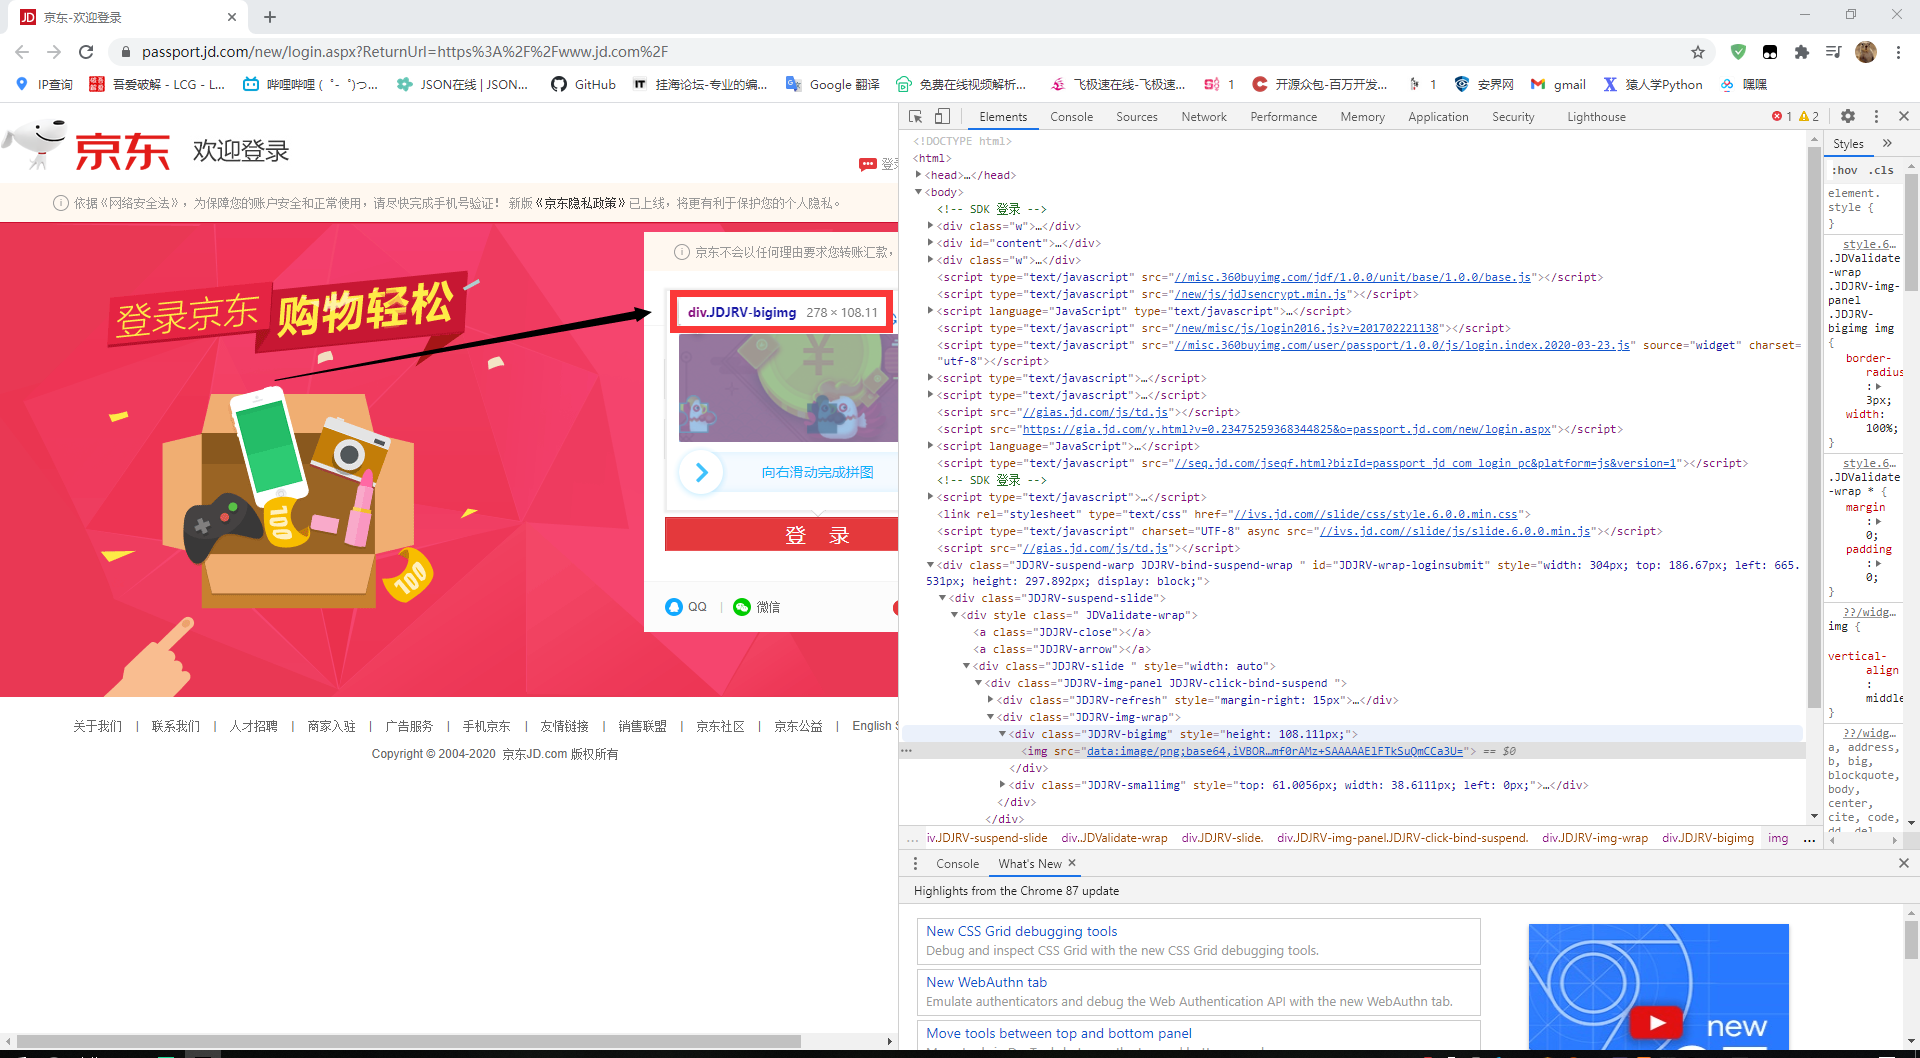Viewport: 1920px width, 1058px height.
Task: Click the yellow warning count indicator
Action: click(1809, 116)
